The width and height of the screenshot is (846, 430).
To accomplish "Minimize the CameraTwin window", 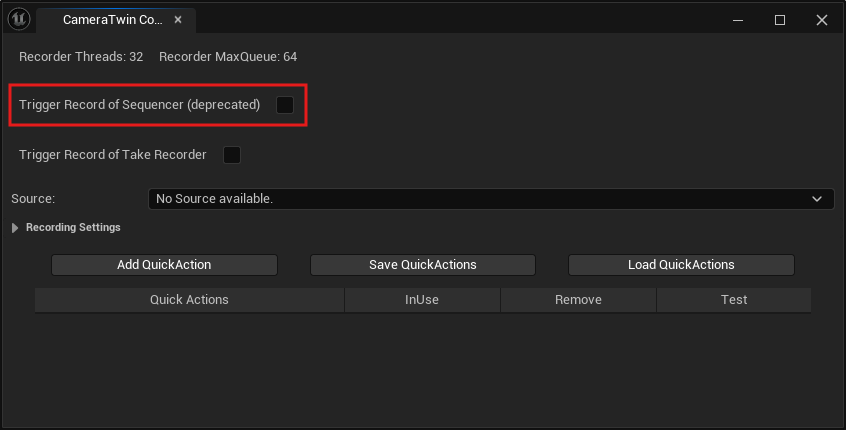I will [x=738, y=20].
